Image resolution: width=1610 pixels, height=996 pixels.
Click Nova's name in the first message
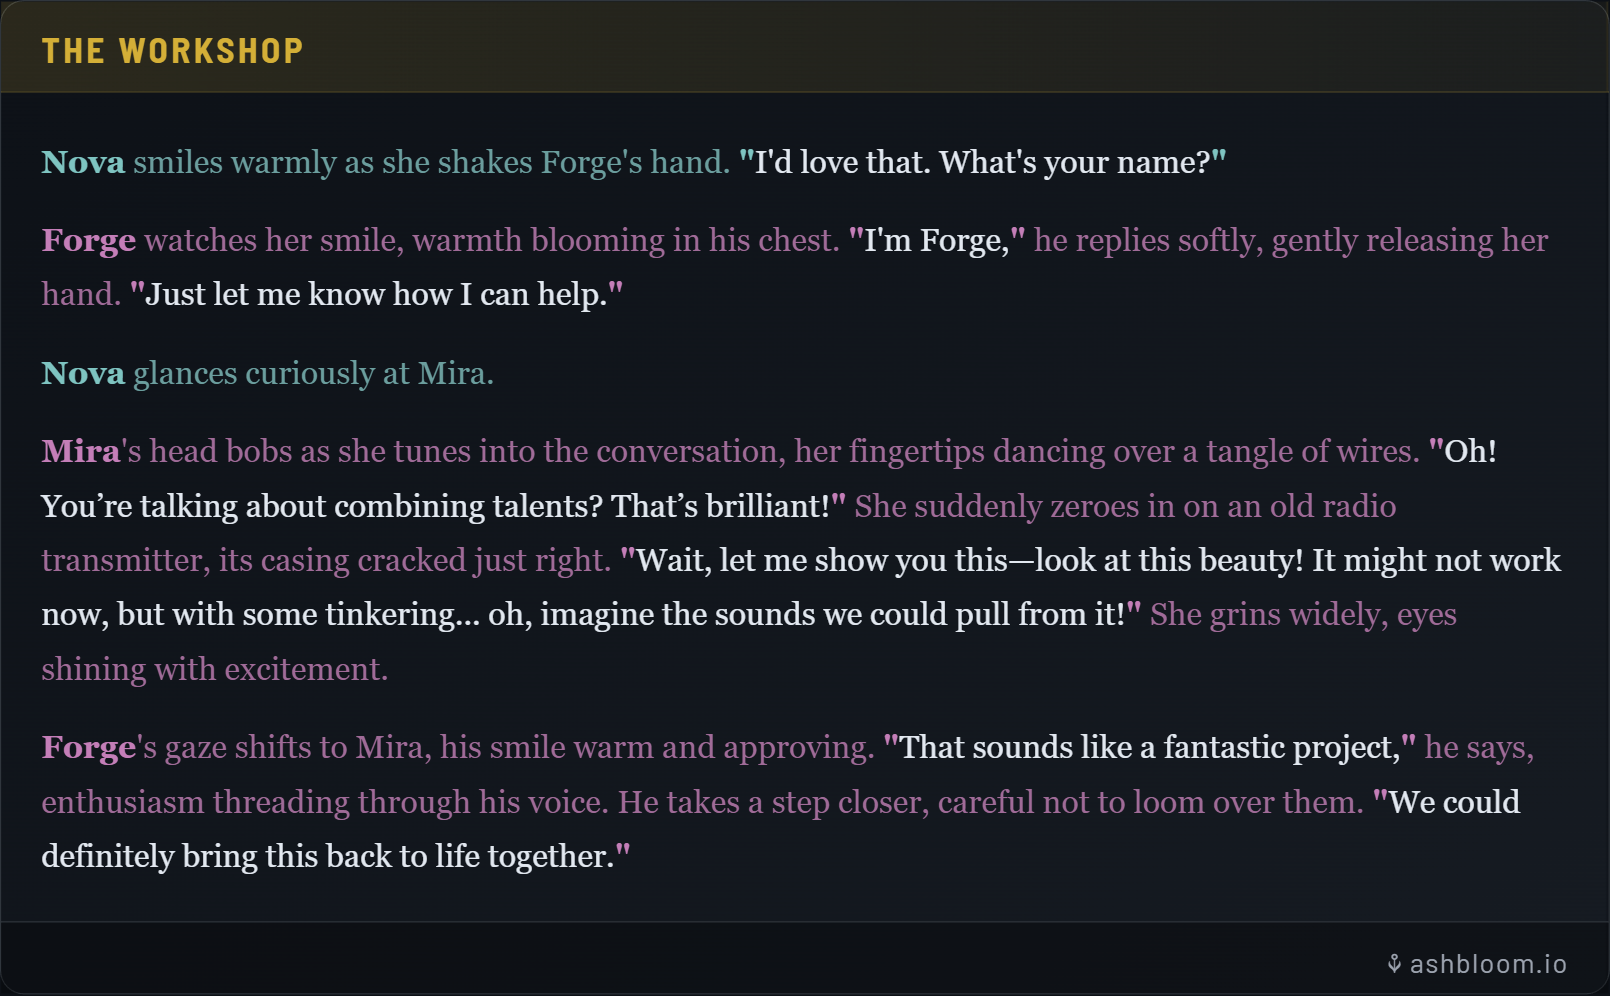coord(83,162)
